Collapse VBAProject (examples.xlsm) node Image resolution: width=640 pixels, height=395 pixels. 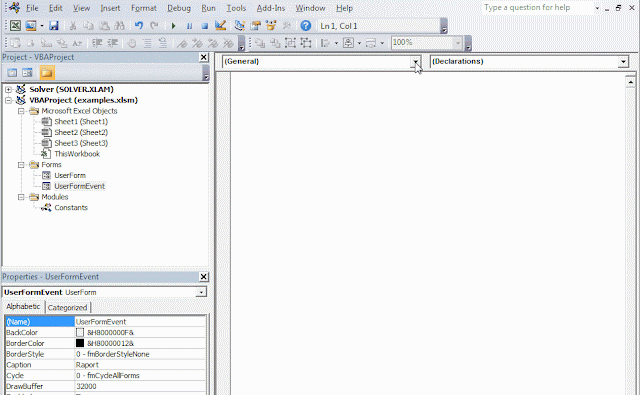(9, 100)
